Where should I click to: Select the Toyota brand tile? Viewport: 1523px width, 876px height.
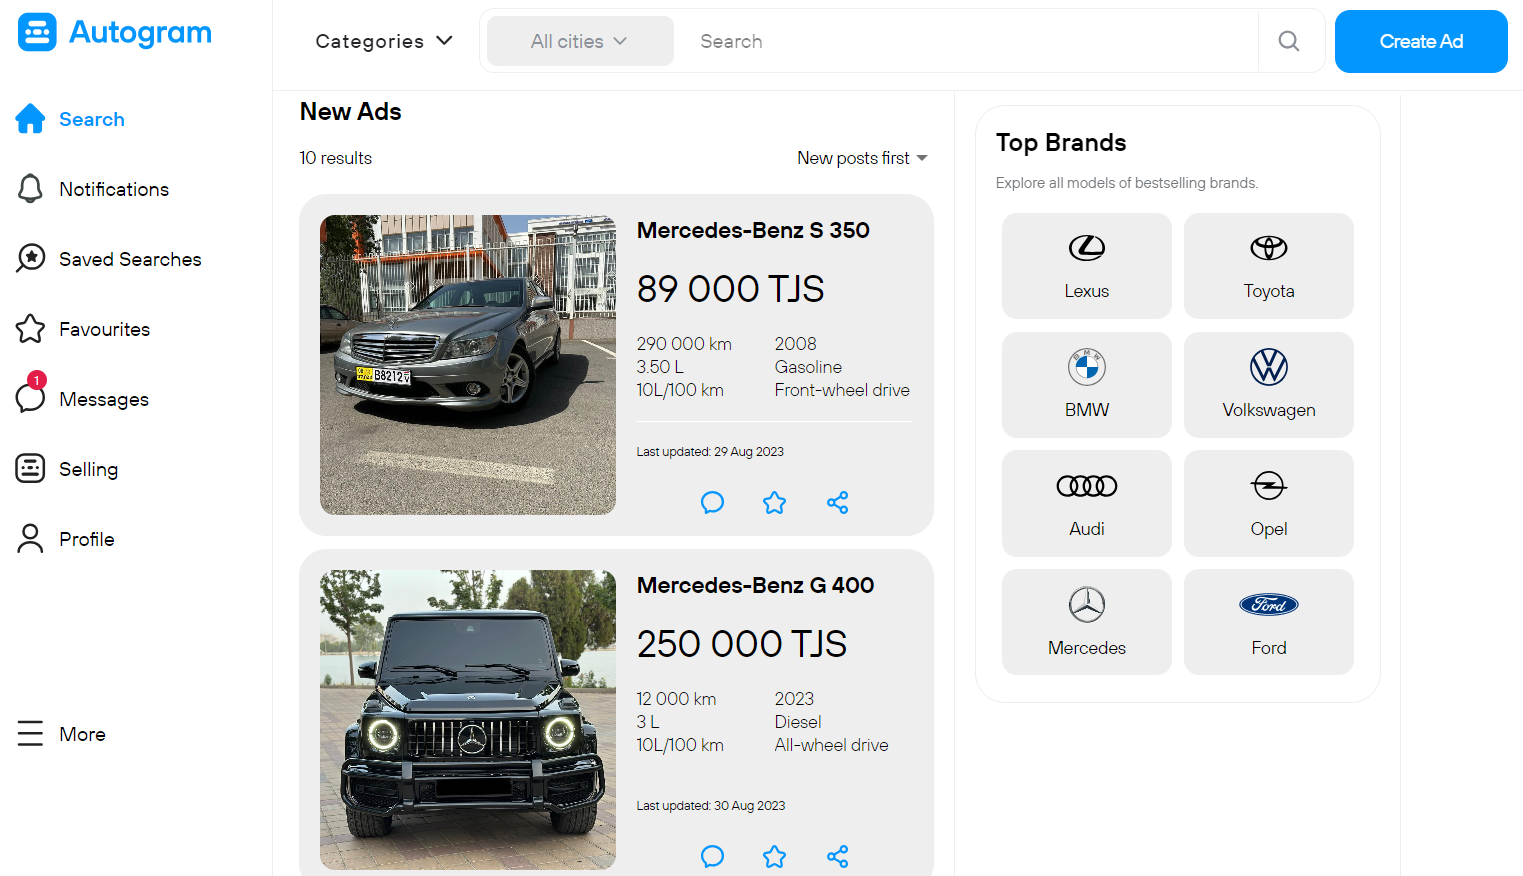1269,266
